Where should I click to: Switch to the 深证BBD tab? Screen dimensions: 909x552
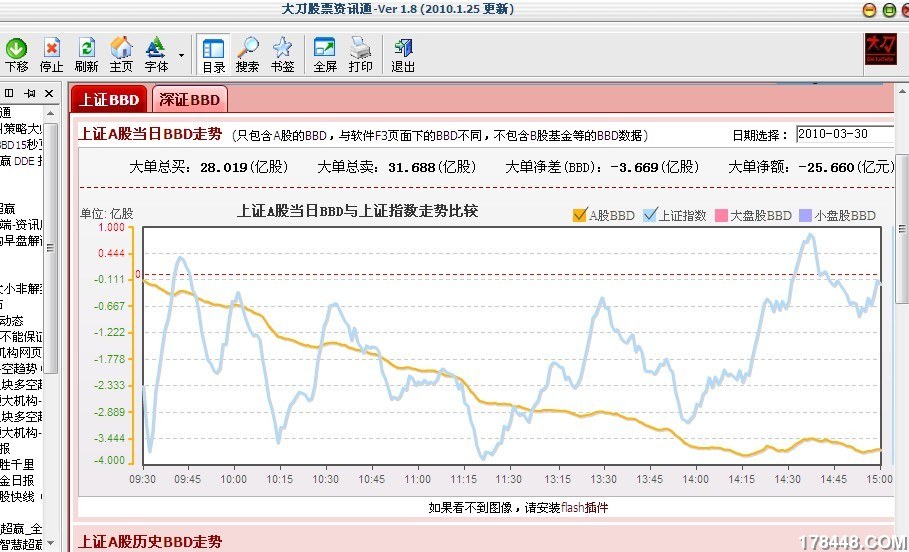(x=190, y=100)
